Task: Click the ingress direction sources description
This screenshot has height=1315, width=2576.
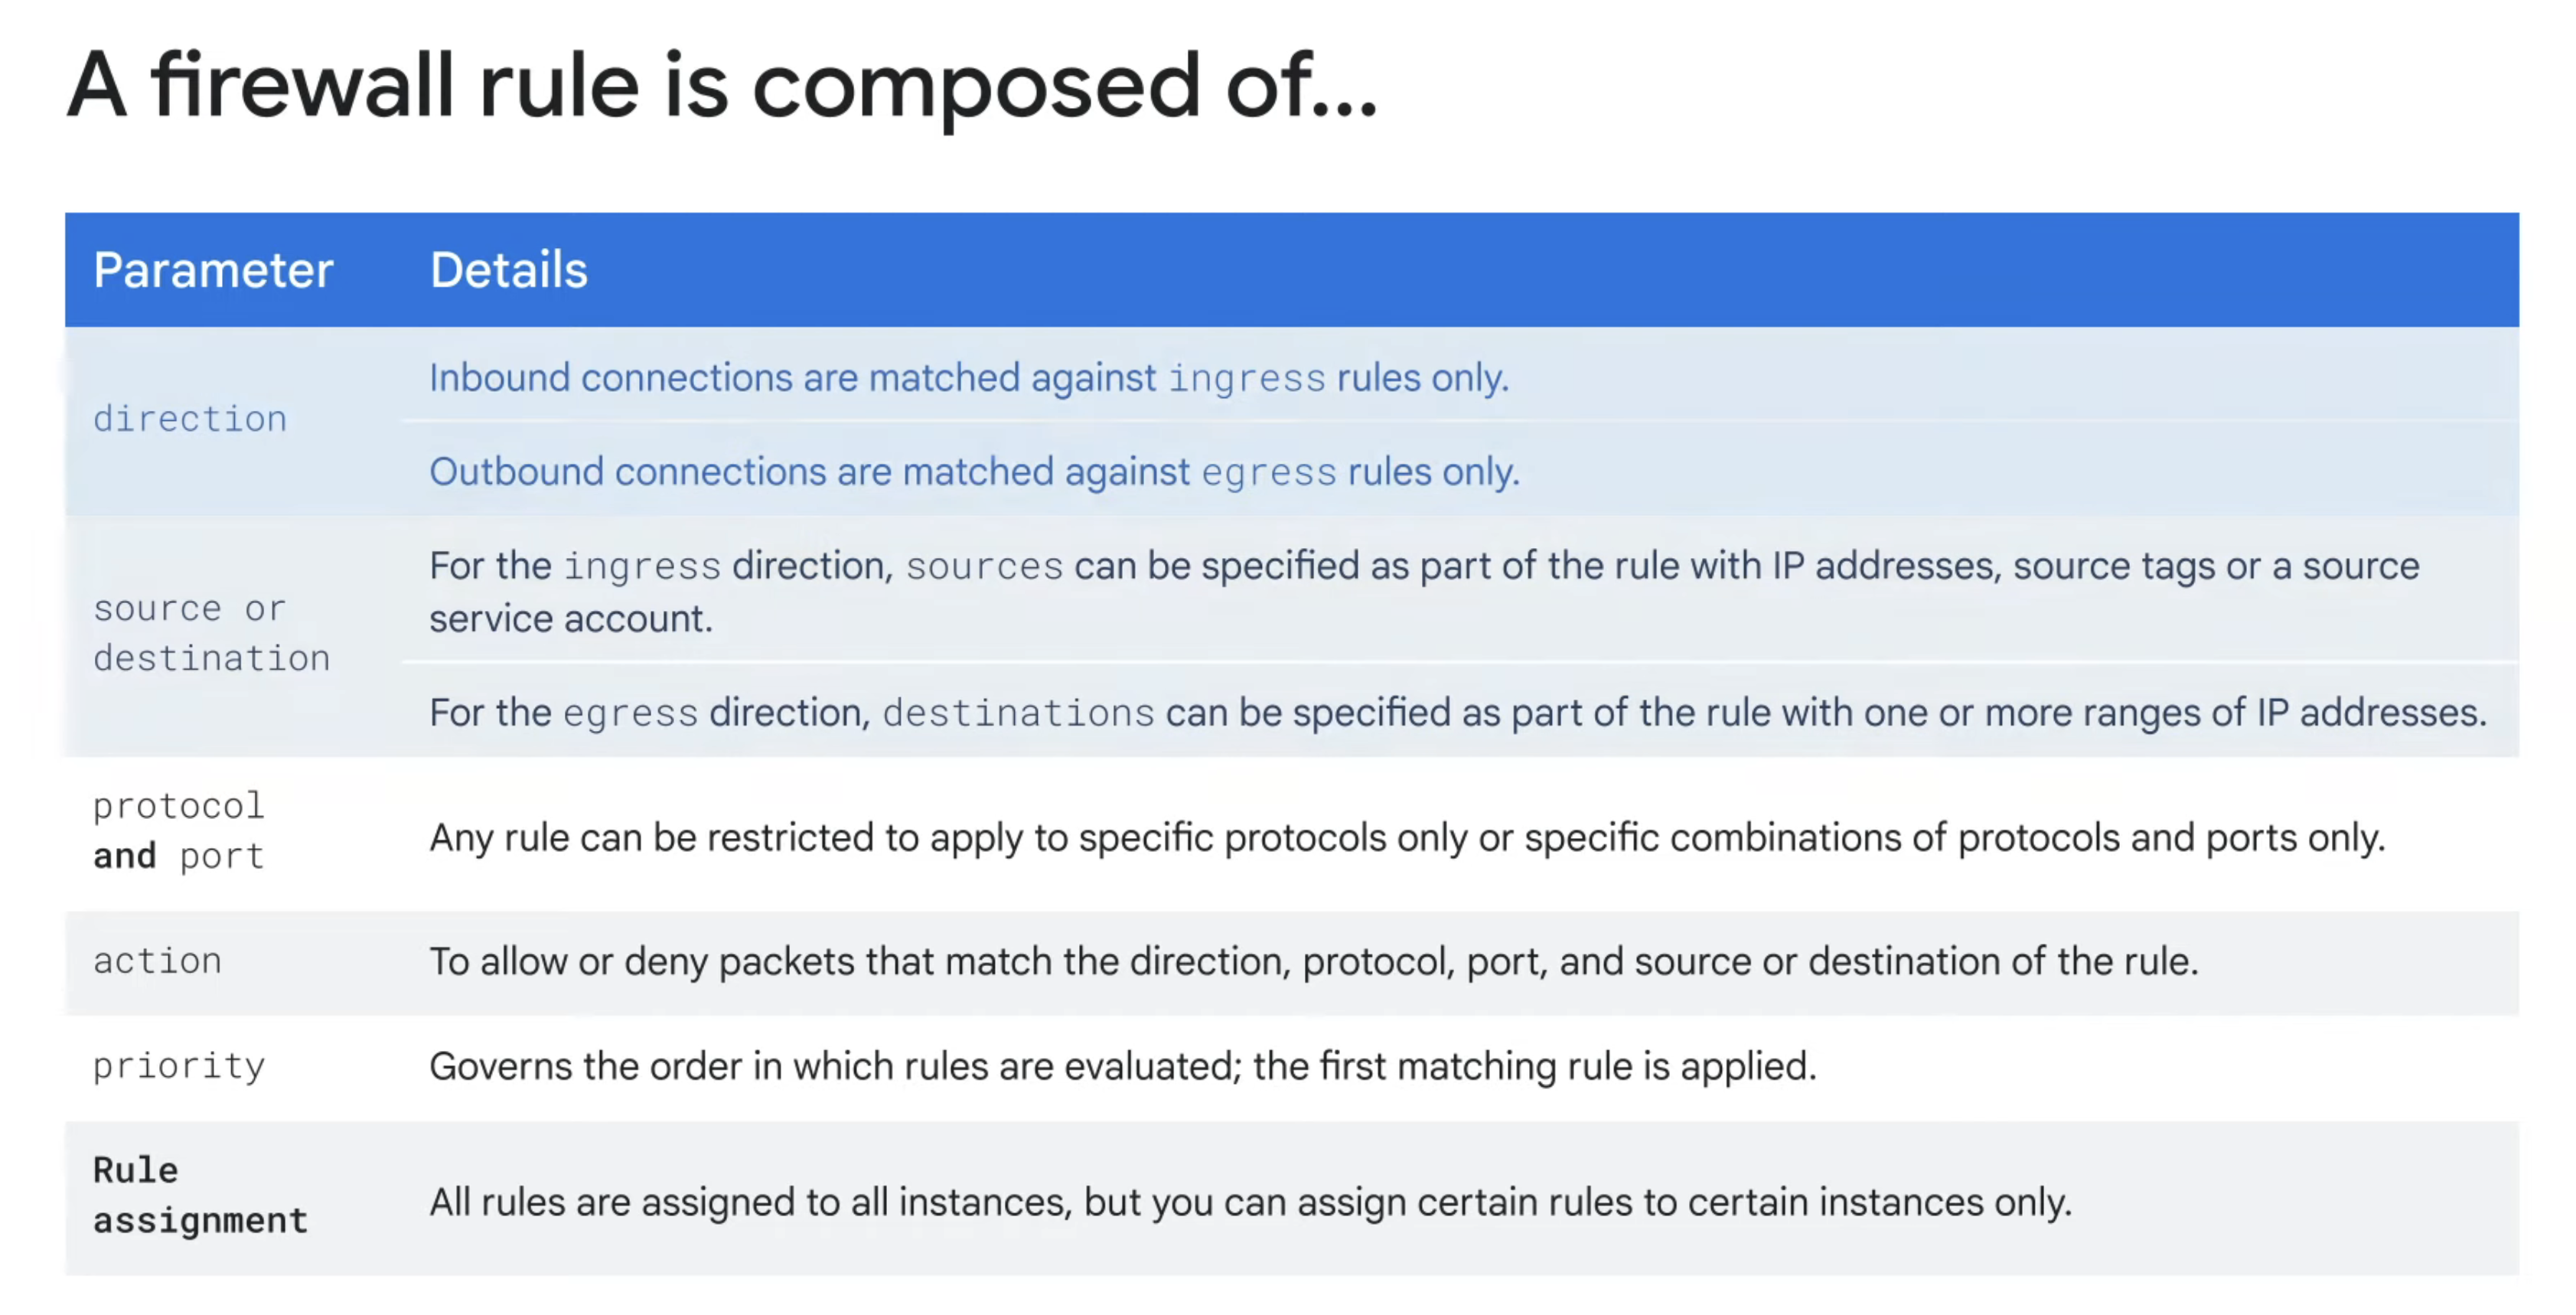Action: (x=1423, y=591)
